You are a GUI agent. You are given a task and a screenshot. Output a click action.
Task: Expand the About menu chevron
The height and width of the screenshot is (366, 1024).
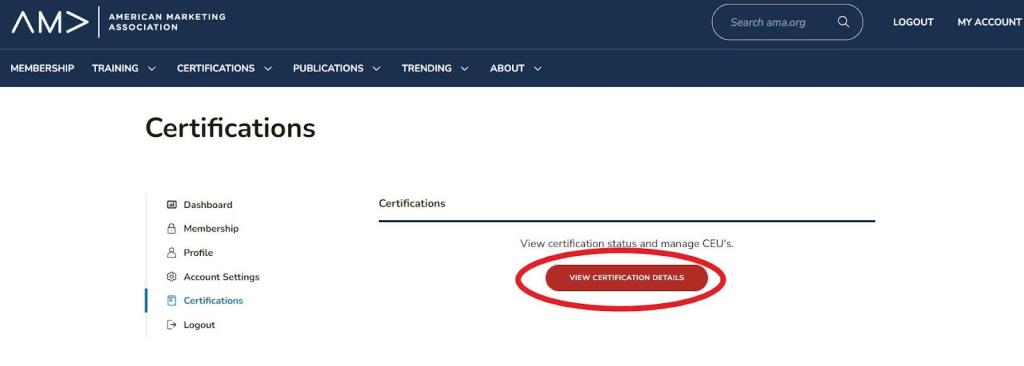(x=537, y=69)
